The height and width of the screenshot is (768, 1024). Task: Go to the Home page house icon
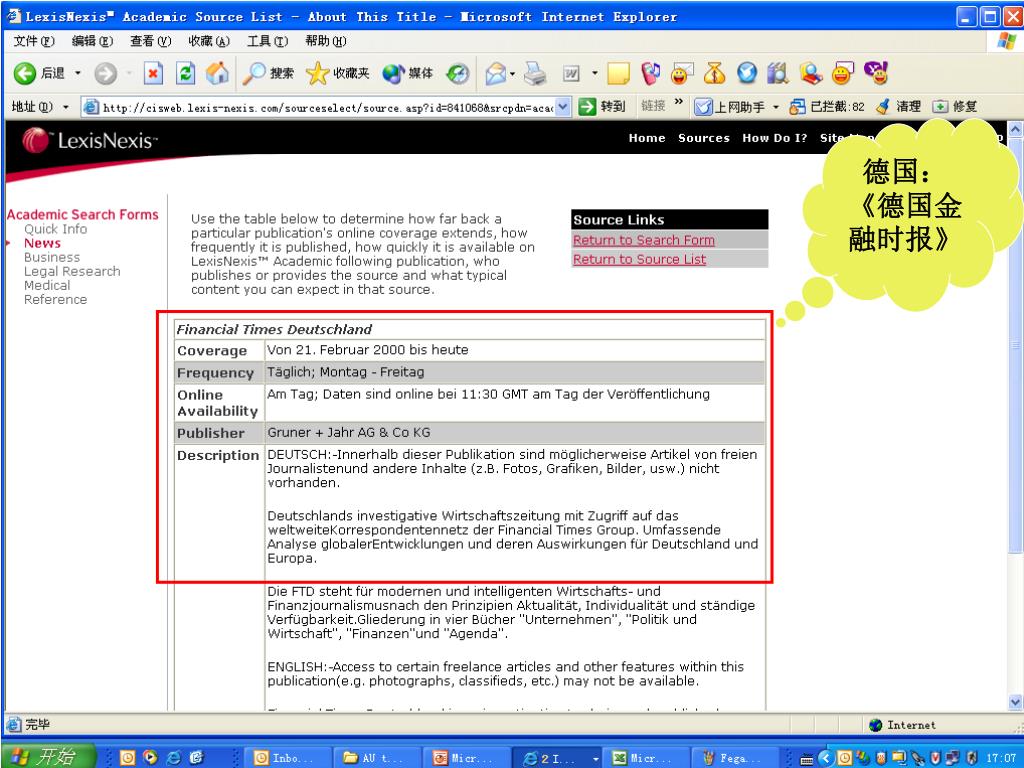(217, 73)
